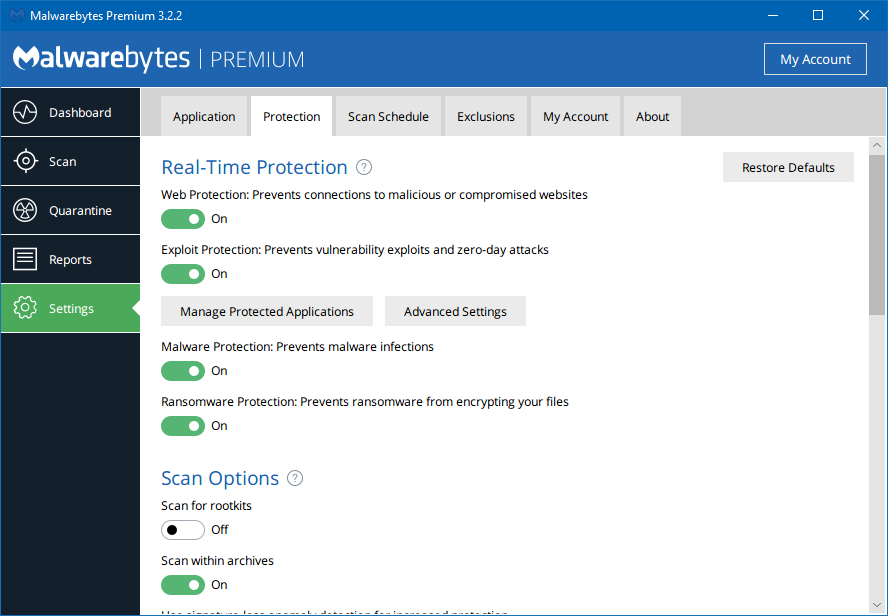Click the Malwarebytes icon in the title bar
Viewport: 888px width, 616px height.
[15, 15]
